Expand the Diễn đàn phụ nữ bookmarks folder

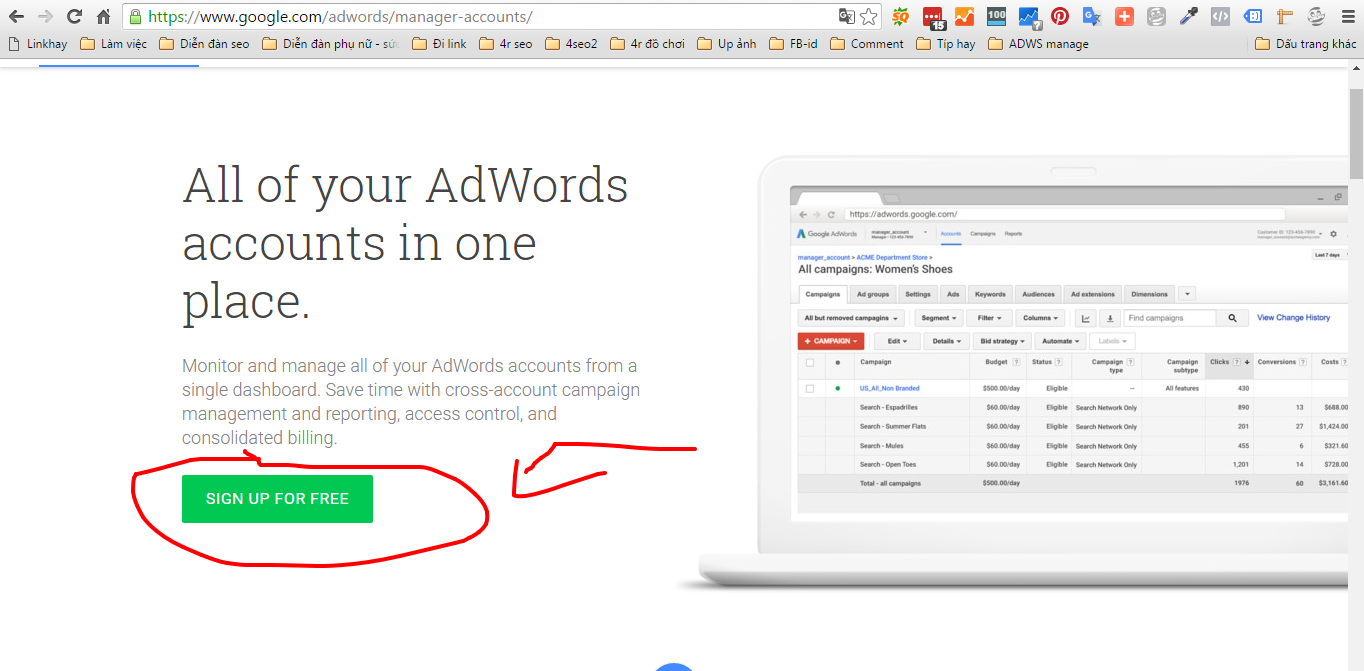tap(330, 44)
